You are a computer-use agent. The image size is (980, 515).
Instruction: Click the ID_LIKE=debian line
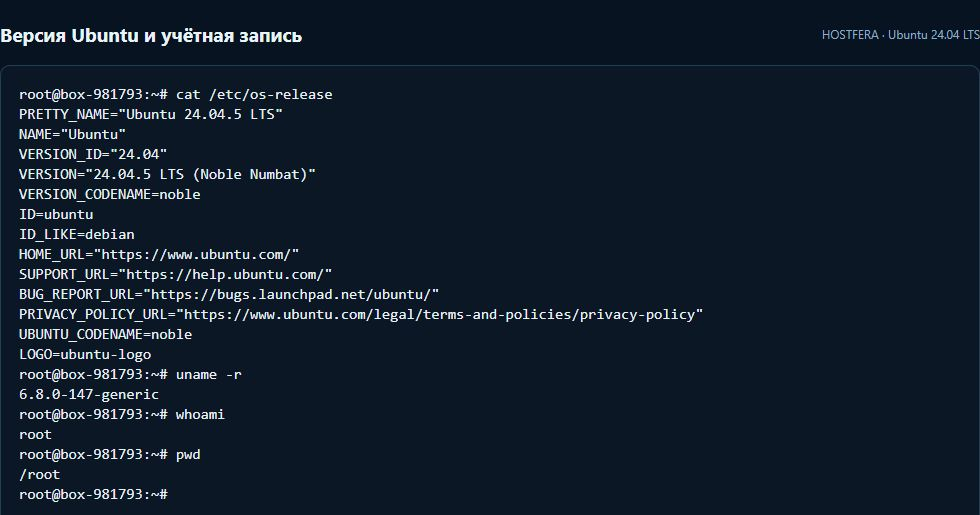click(76, 234)
